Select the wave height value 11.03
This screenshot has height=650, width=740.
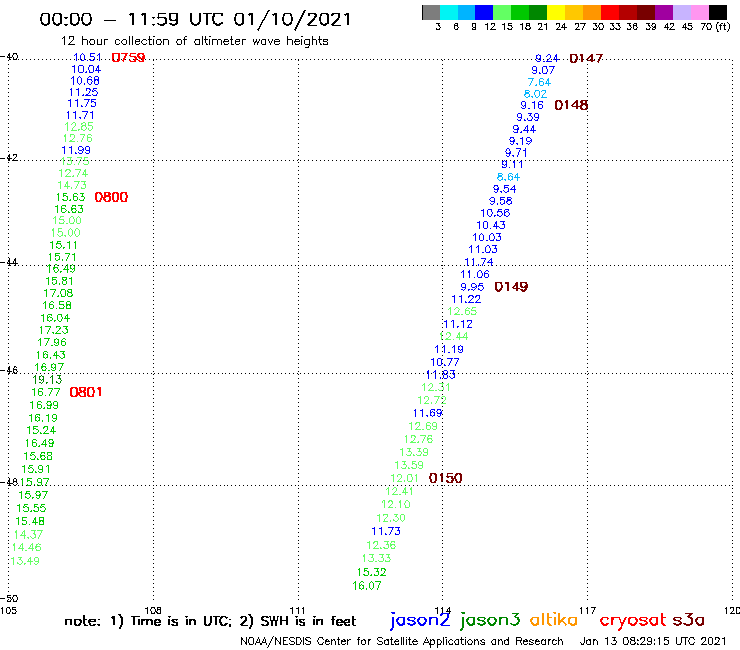[x=483, y=249]
